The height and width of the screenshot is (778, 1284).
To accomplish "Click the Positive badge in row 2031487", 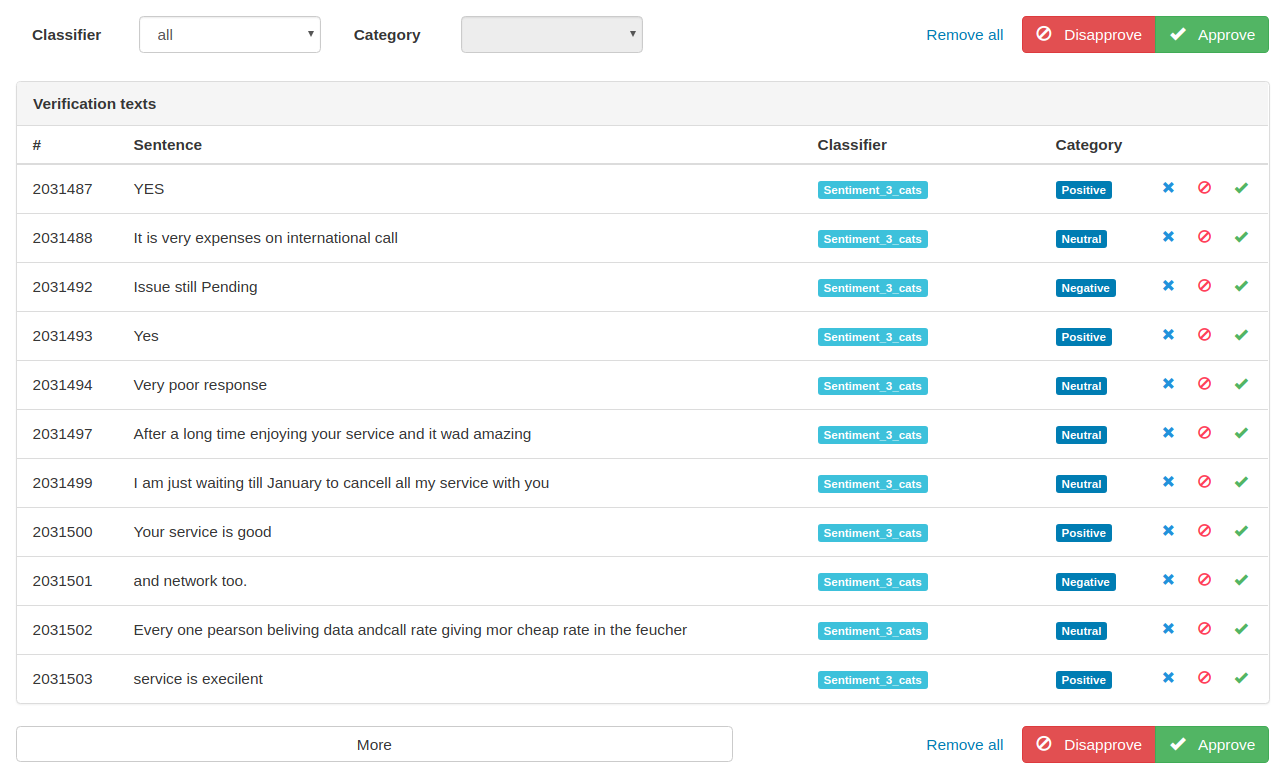I will point(1084,190).
